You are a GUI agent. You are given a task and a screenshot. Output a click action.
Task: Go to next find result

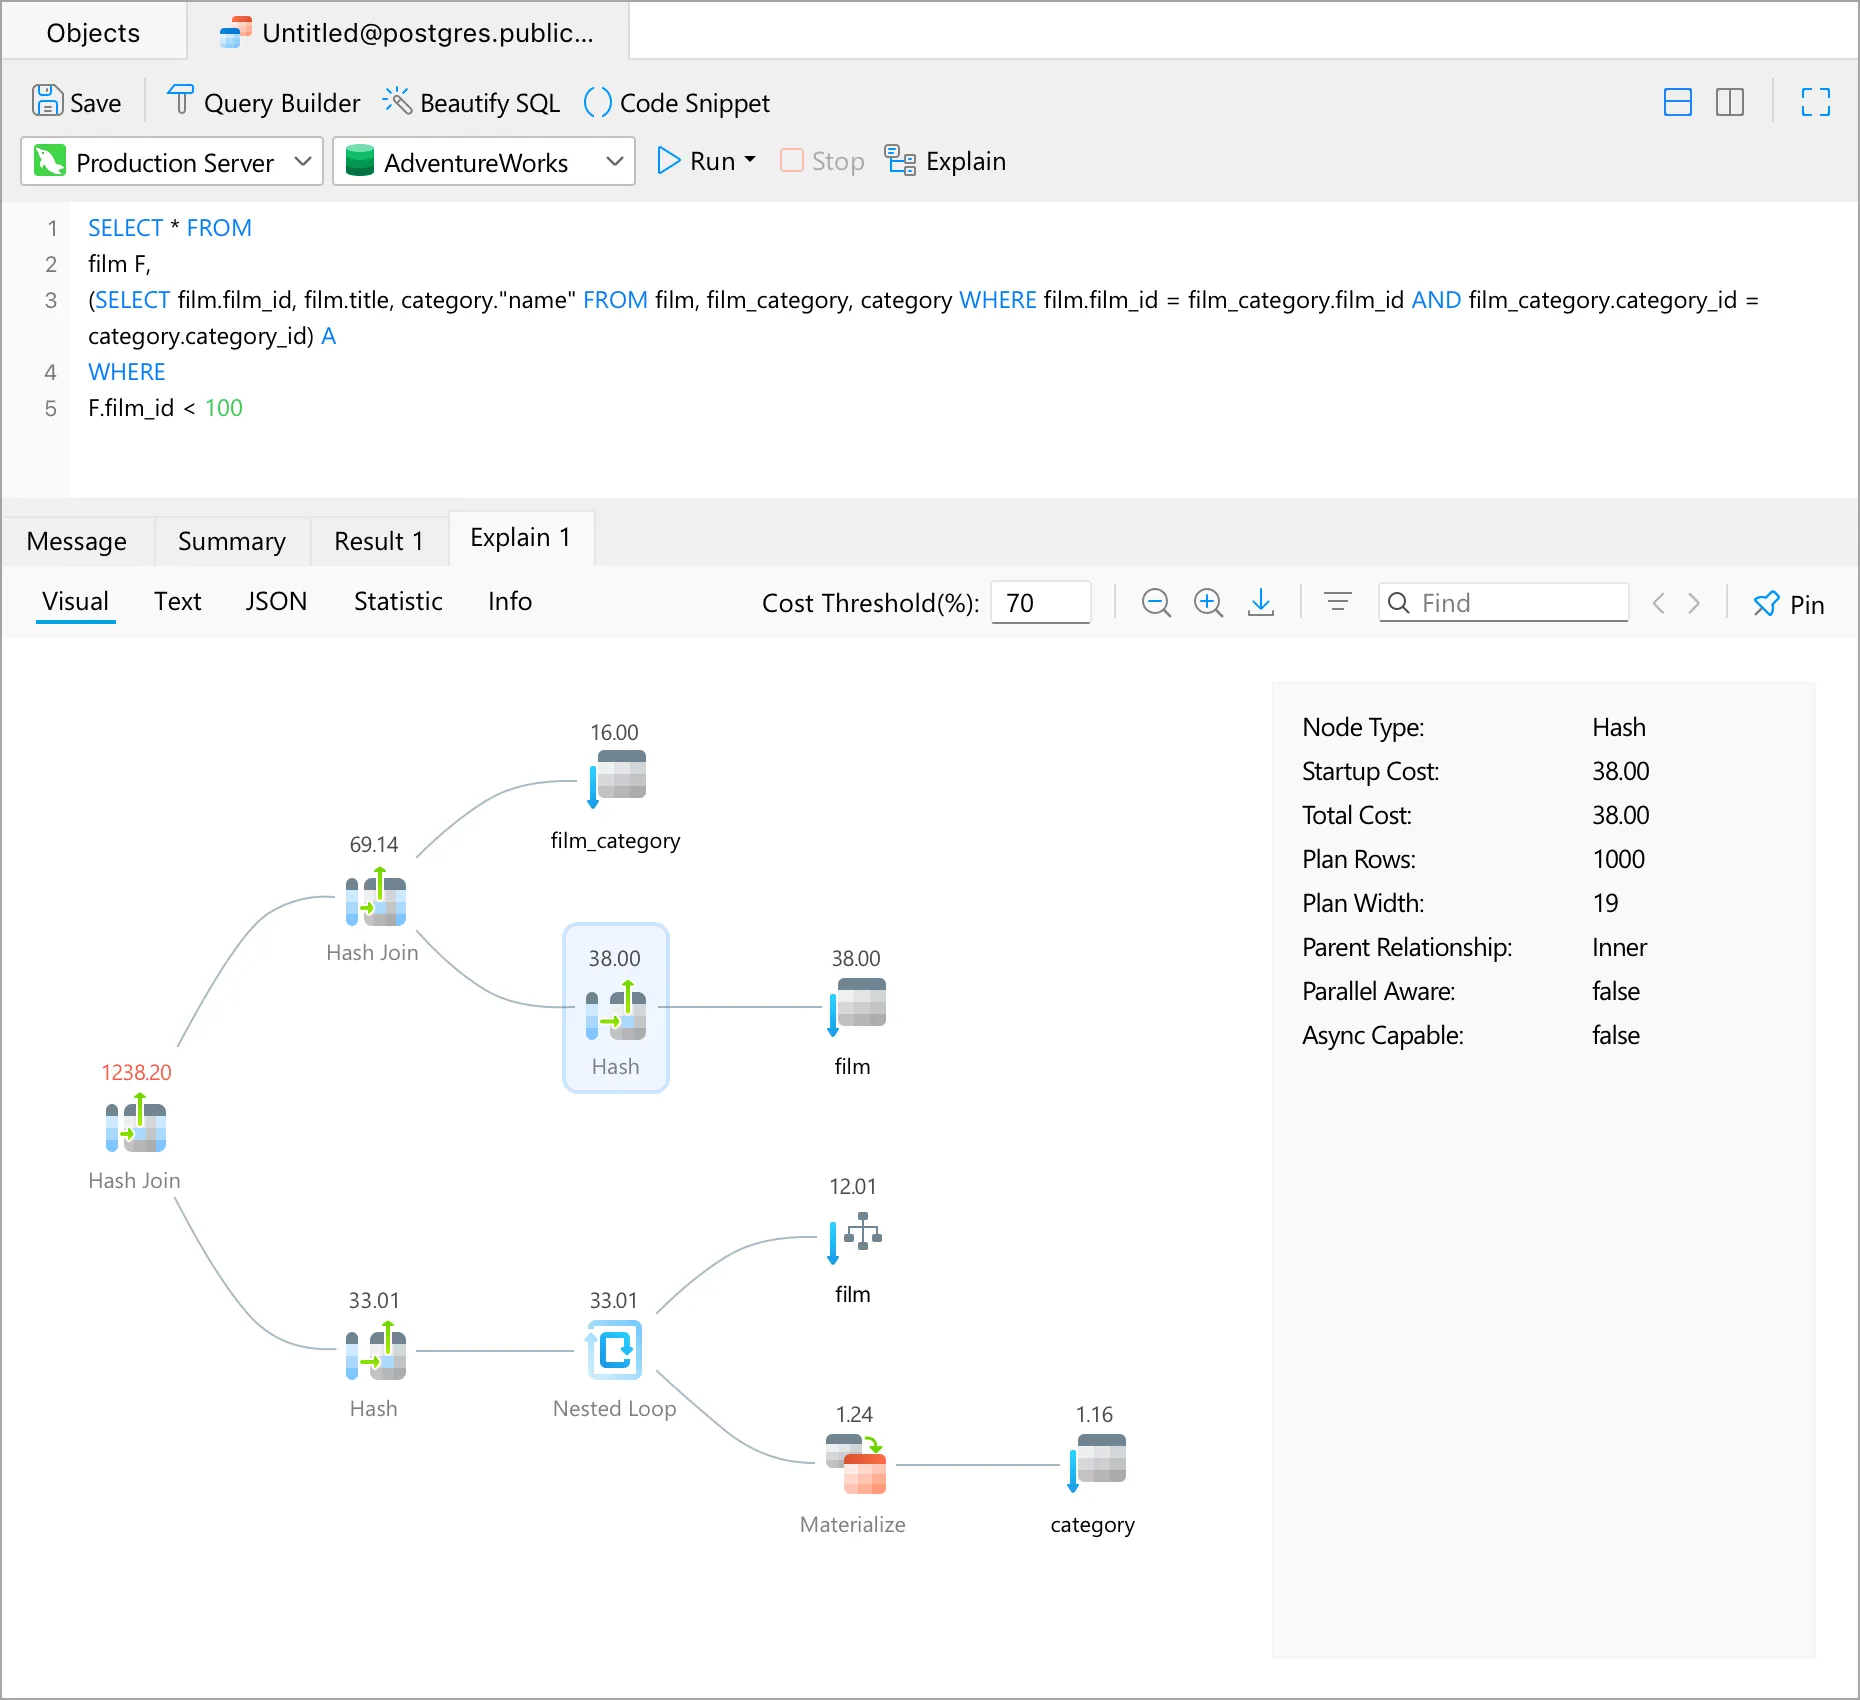coord(1694,603)
